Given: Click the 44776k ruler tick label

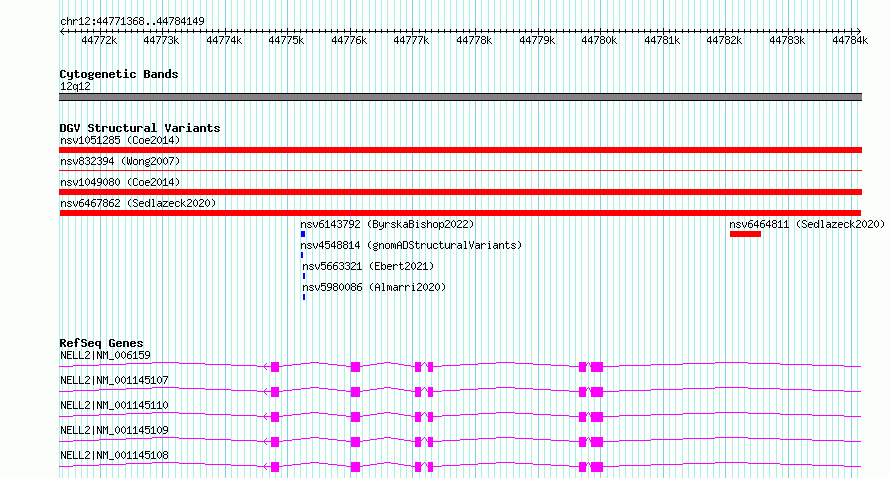Looking at the screenshot, I should point(349,40).
